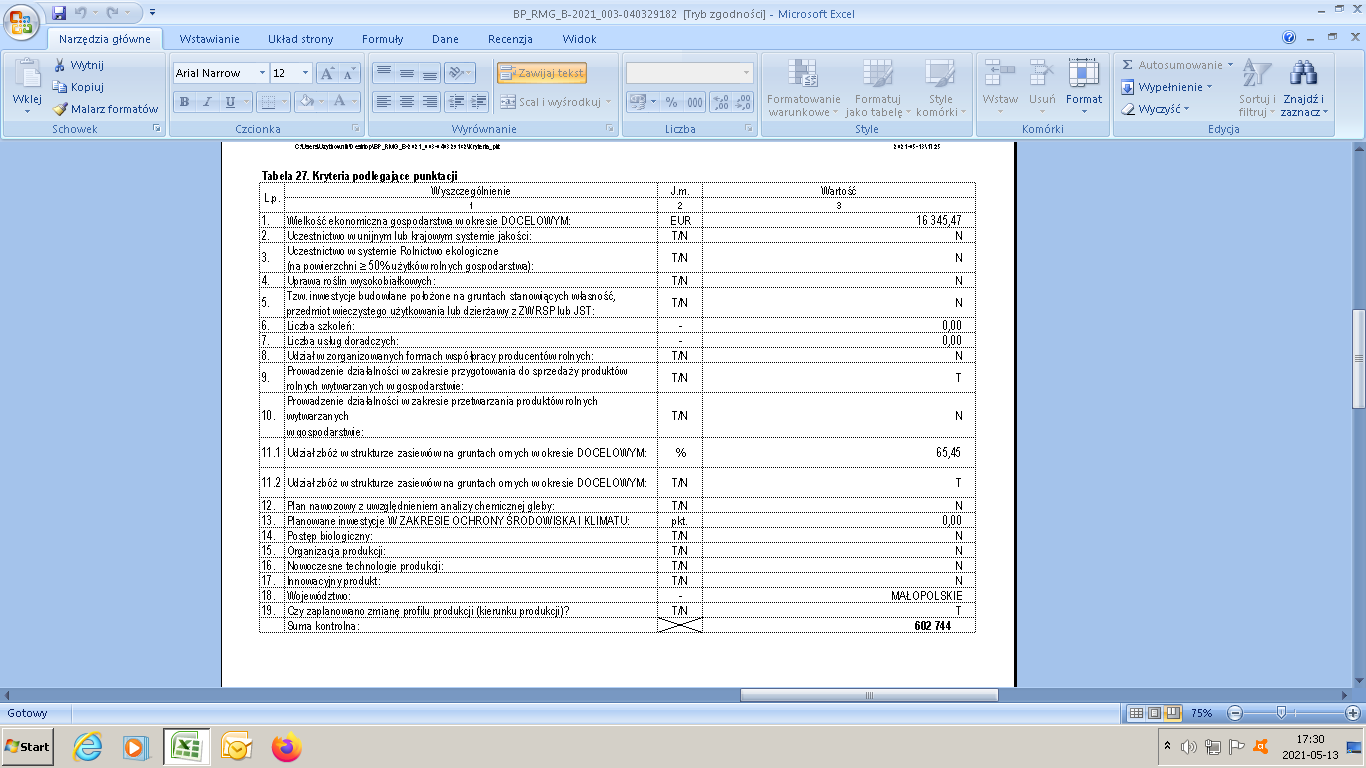Click the Firefox icon in taskbar
The height and width of the screenshot is (768, 1366).
287,746
